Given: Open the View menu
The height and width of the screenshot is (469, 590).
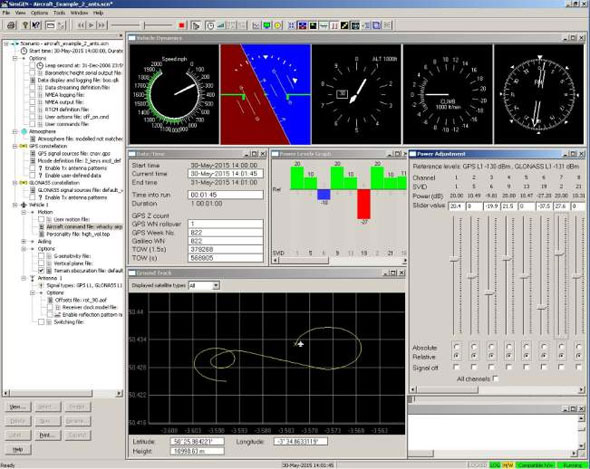Looking at the screenshot, I should pos(20,13).
